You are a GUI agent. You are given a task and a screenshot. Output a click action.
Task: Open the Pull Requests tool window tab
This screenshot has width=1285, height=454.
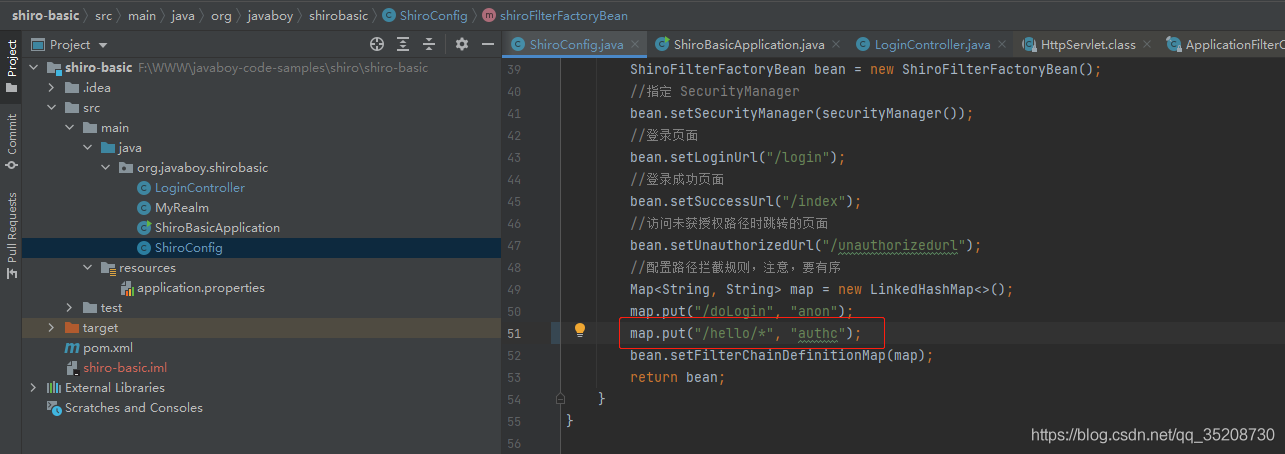[11, 235]
